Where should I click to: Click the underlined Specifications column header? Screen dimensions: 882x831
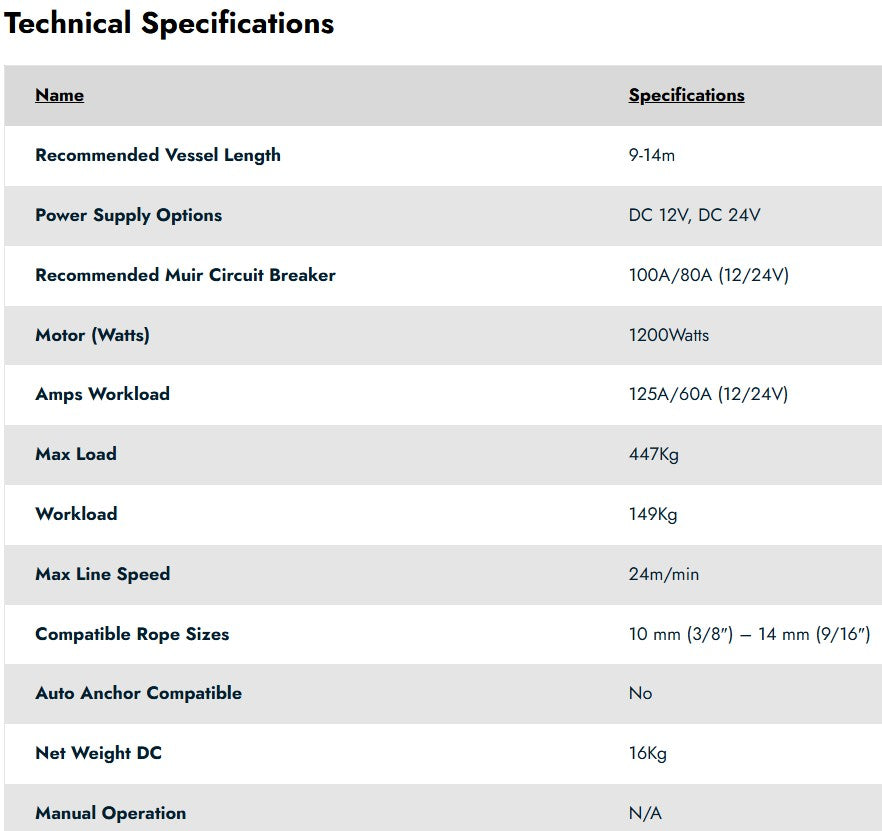tap(686, 95)
